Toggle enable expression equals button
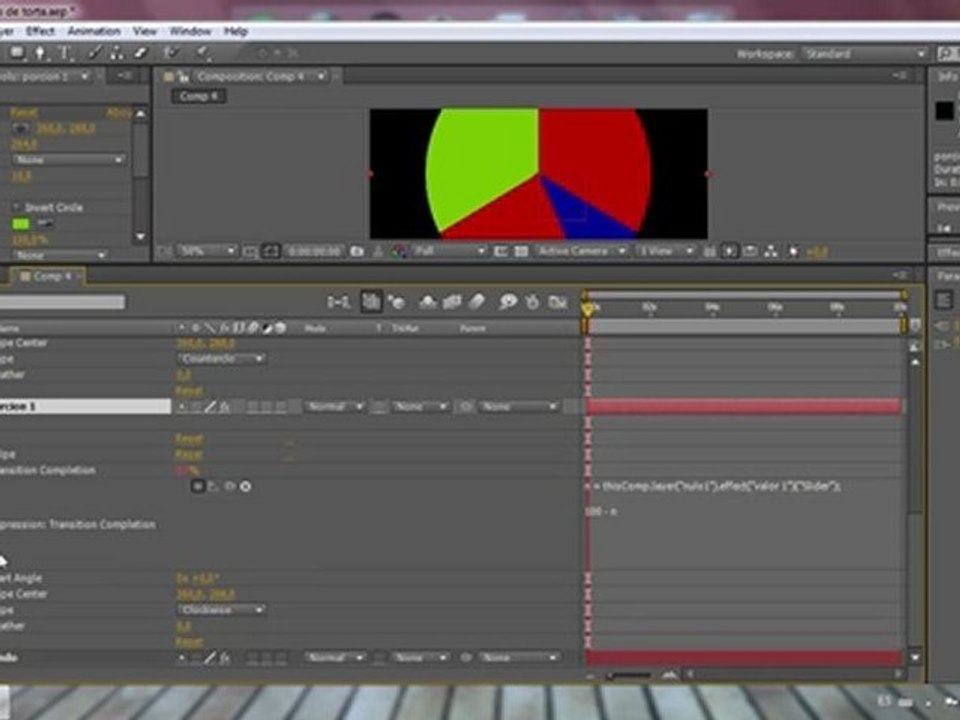This screenshot has height=720, width=960. tap(197, 486)
